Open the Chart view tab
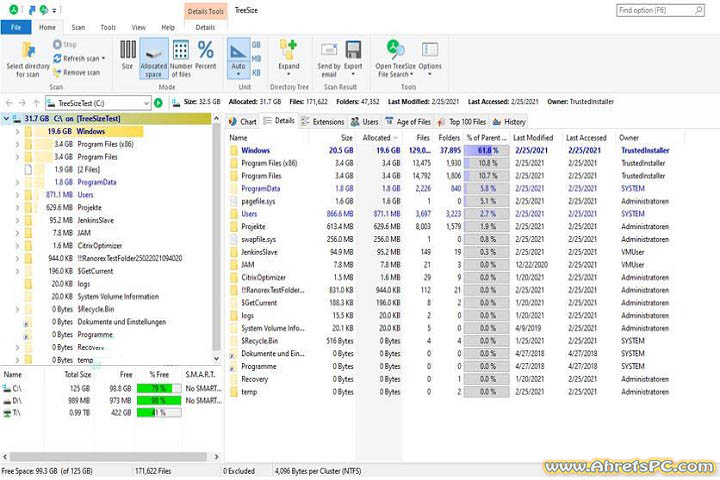 [242, 121]
